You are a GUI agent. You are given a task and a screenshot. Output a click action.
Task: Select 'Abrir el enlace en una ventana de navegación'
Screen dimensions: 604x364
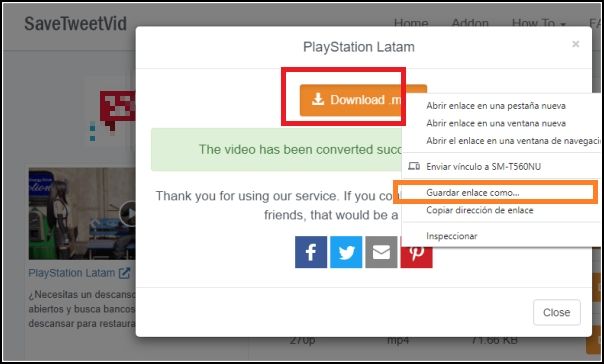[512, 141]
